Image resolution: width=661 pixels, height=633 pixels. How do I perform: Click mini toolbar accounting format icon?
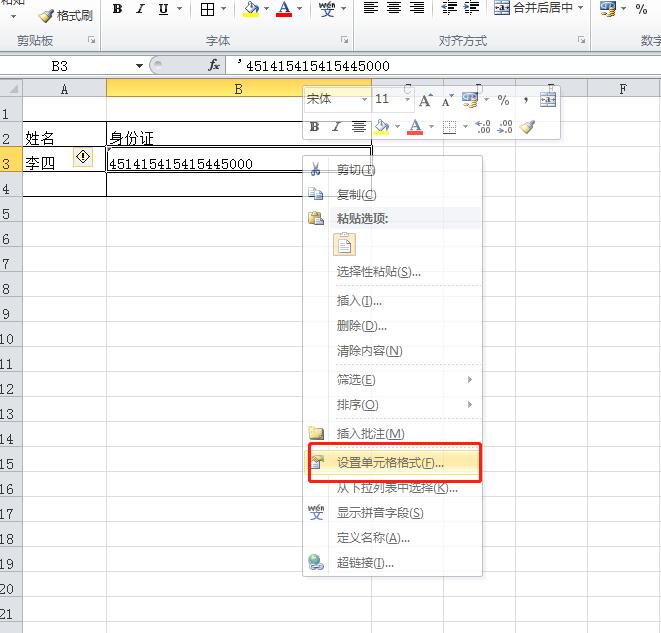click(470, 100)
